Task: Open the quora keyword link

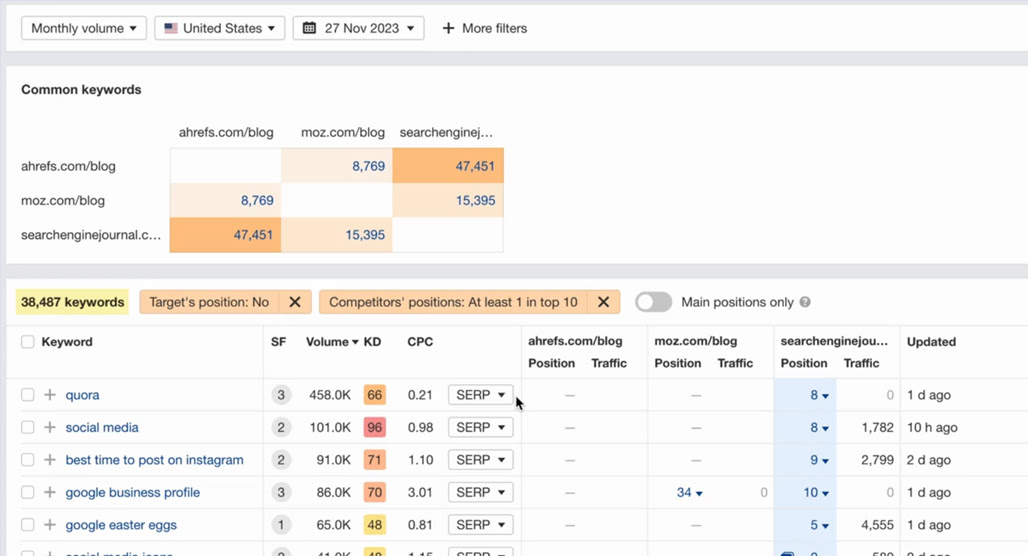Action: click(x=83, y=395)
